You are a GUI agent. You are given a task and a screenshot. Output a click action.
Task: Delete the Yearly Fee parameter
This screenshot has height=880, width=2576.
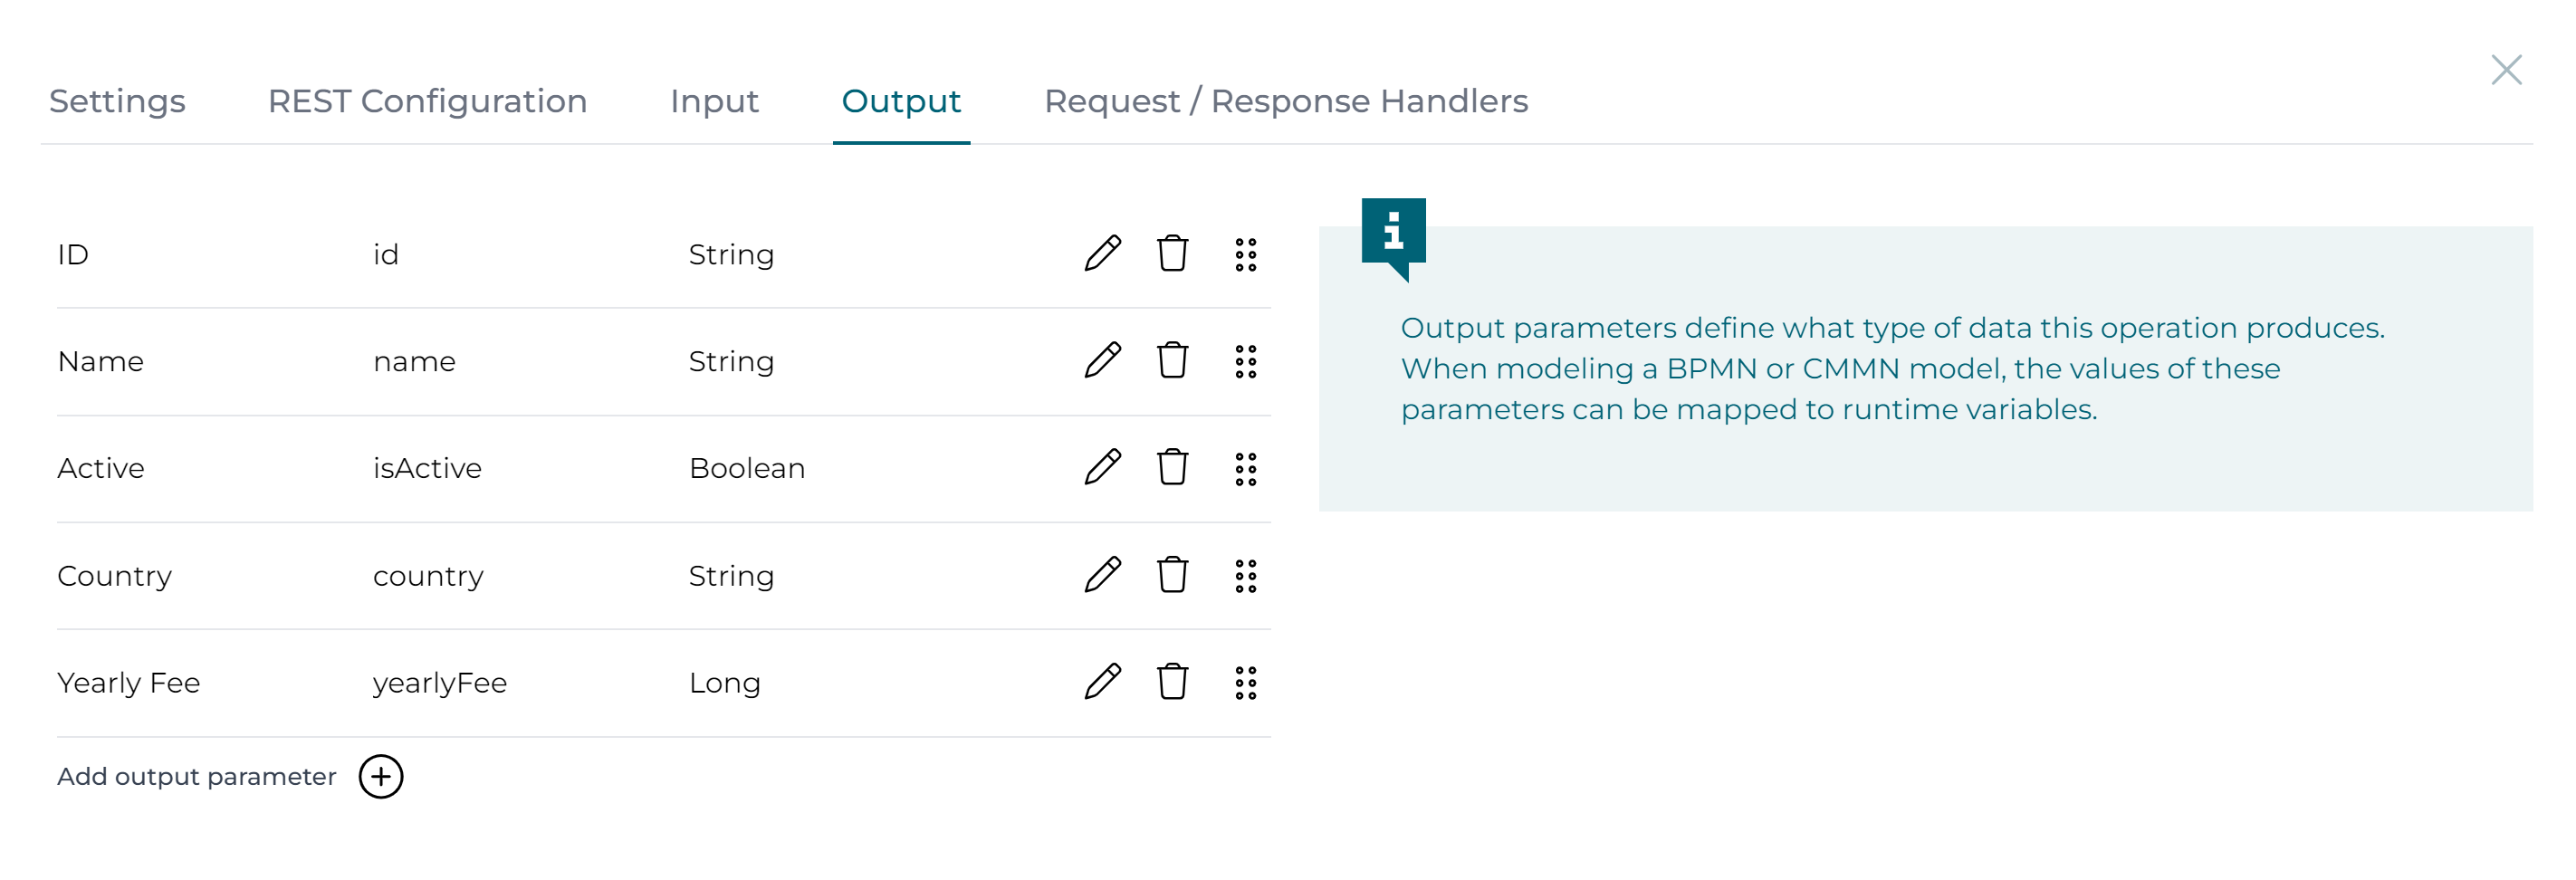pyautogui.click(x=1172, y=682)
